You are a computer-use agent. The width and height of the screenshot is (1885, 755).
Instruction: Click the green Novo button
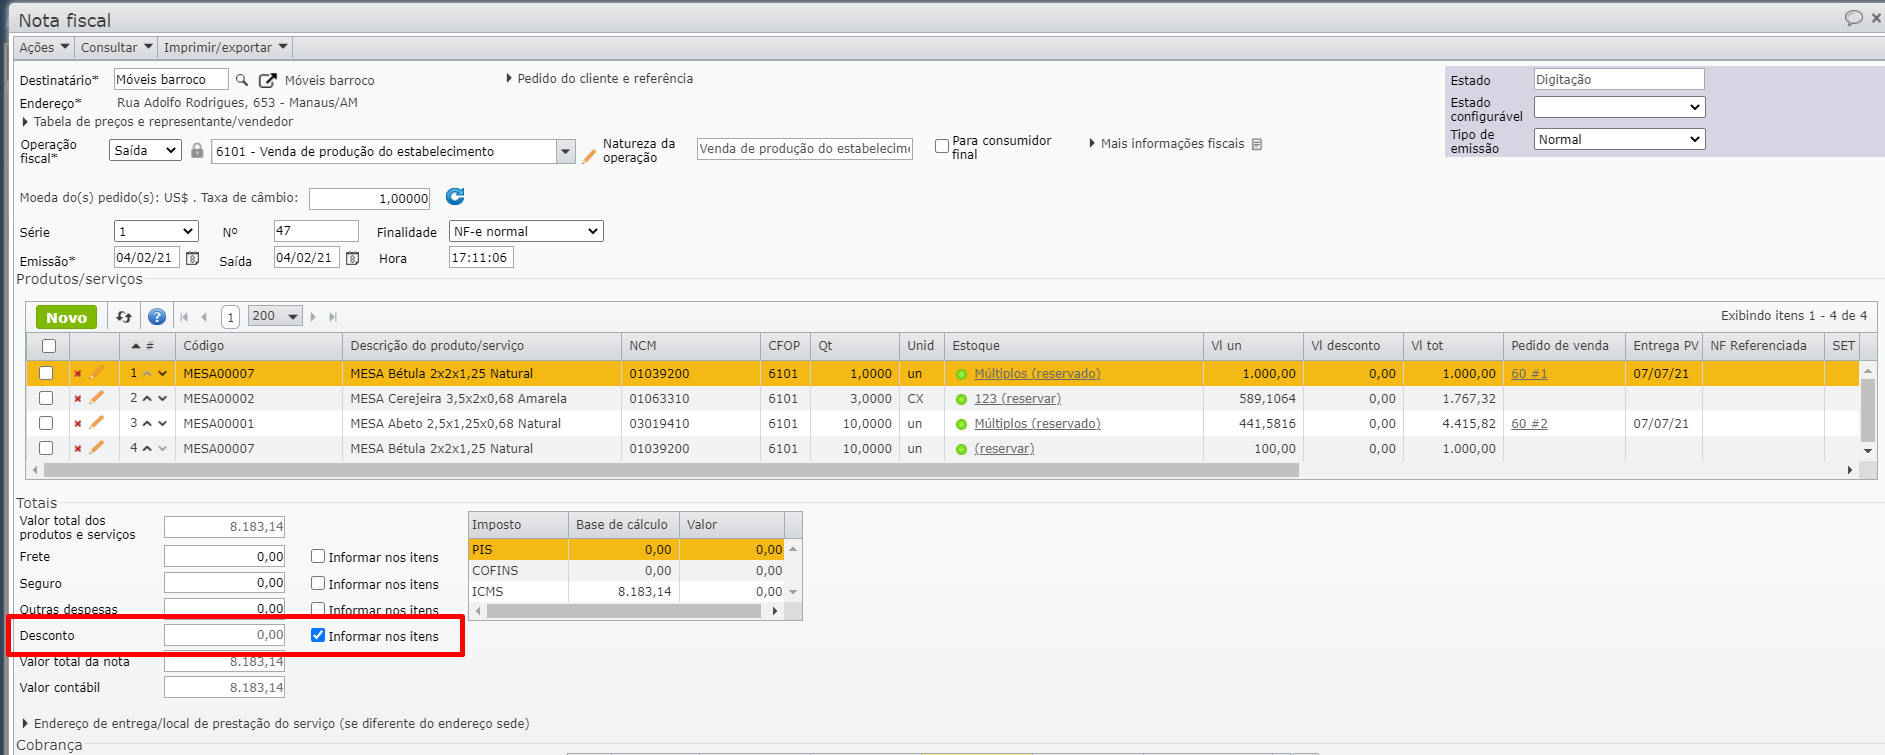[66, 317]
